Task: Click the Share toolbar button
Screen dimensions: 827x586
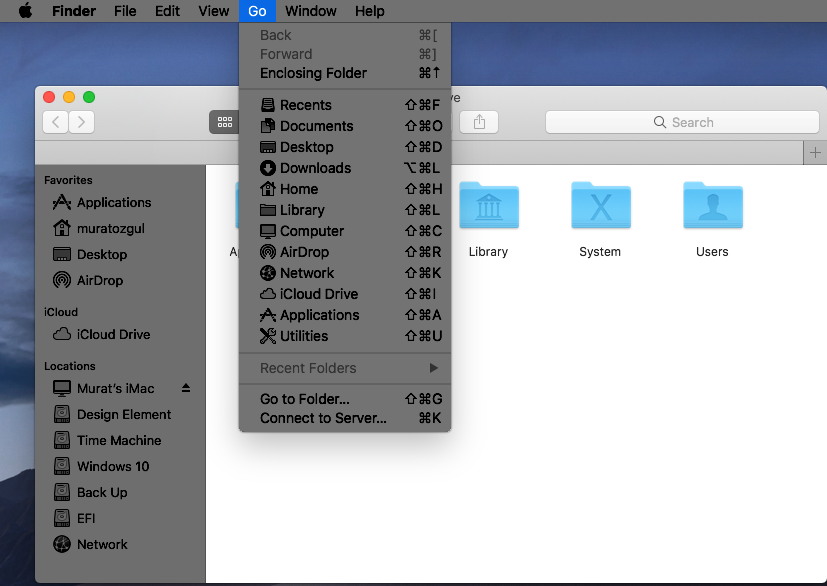Action: point(479,122)
